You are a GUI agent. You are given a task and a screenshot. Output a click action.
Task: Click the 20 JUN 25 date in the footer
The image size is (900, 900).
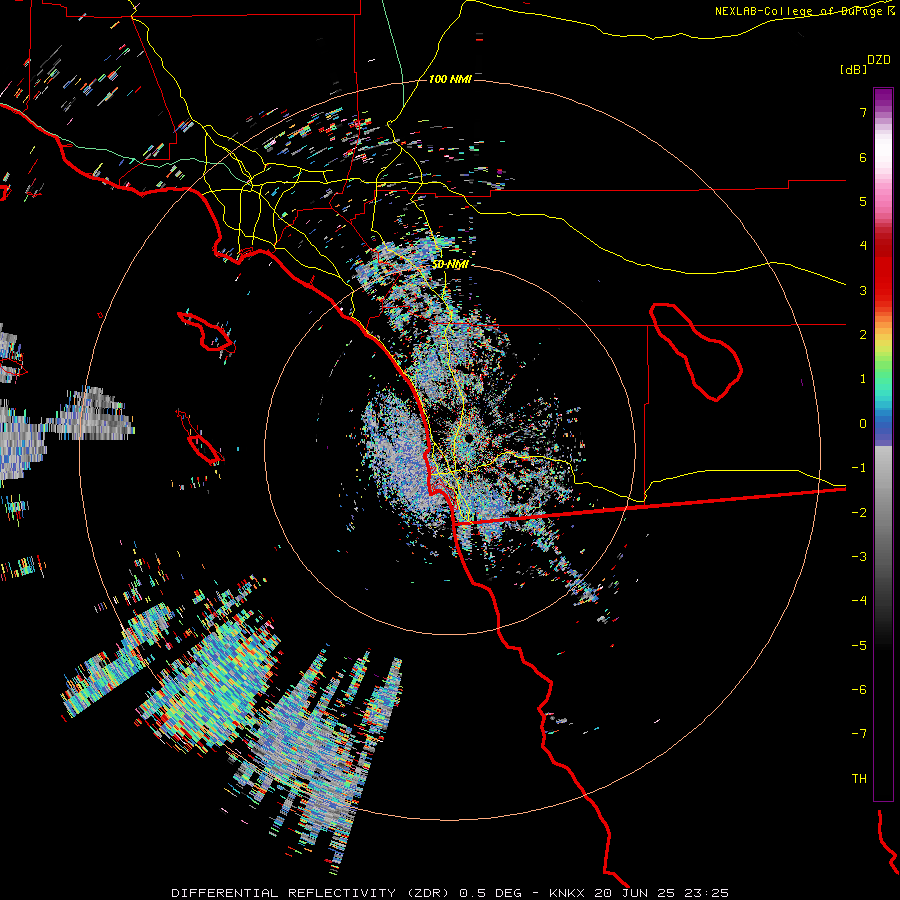pyautogui.click(x=634, y=893)
